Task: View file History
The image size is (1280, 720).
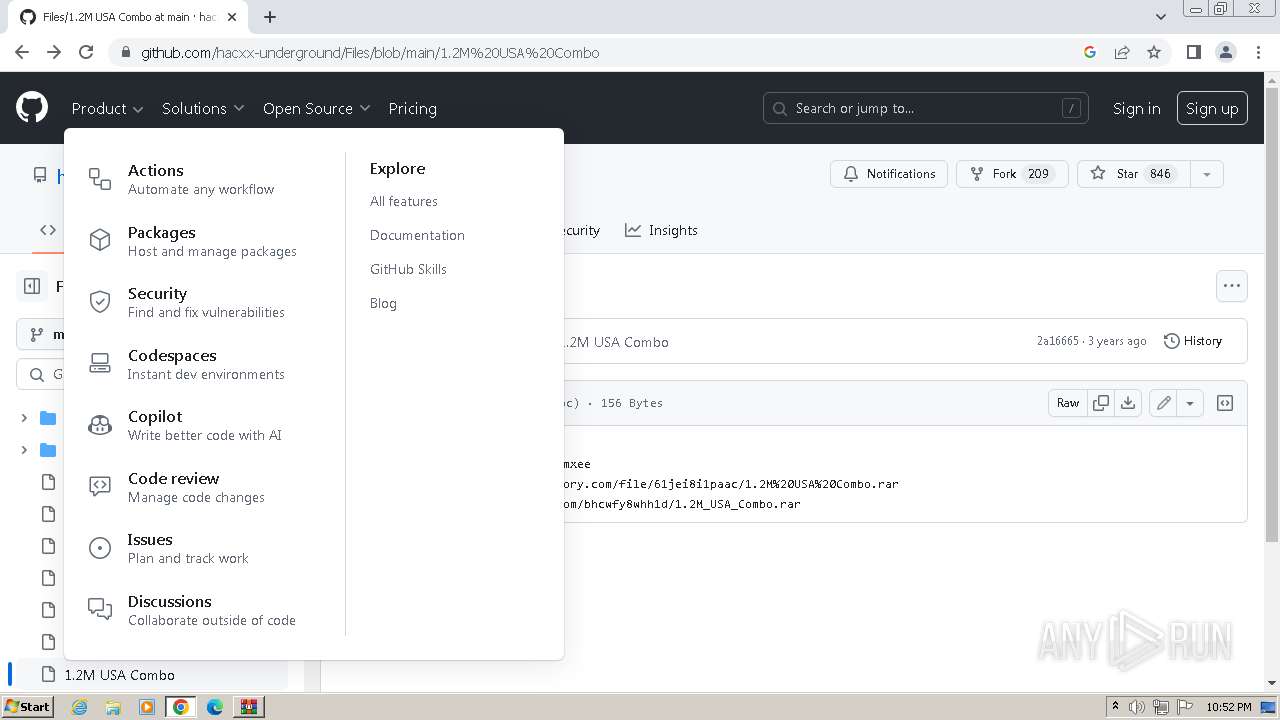Action: click(1193, 341)
